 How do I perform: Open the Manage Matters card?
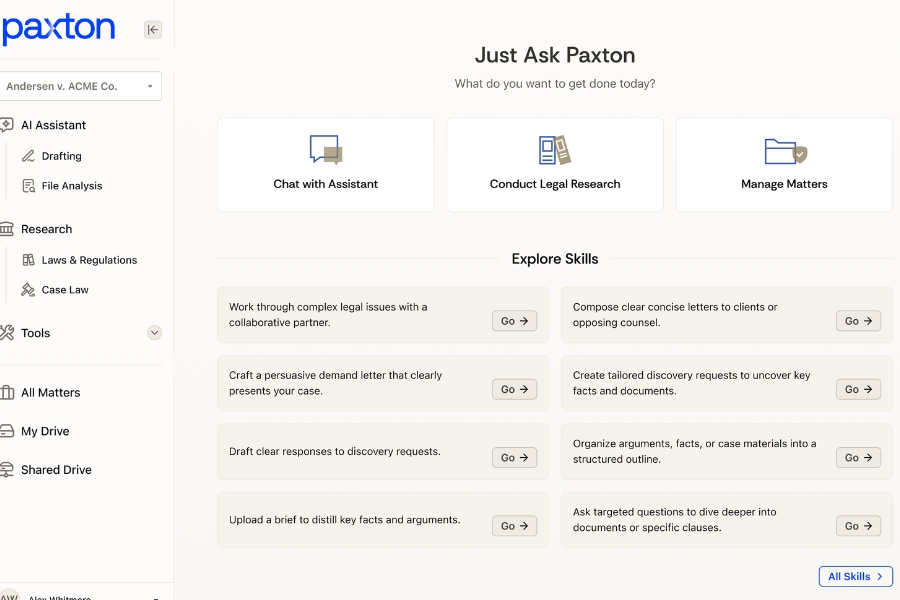tap(784, 165)
